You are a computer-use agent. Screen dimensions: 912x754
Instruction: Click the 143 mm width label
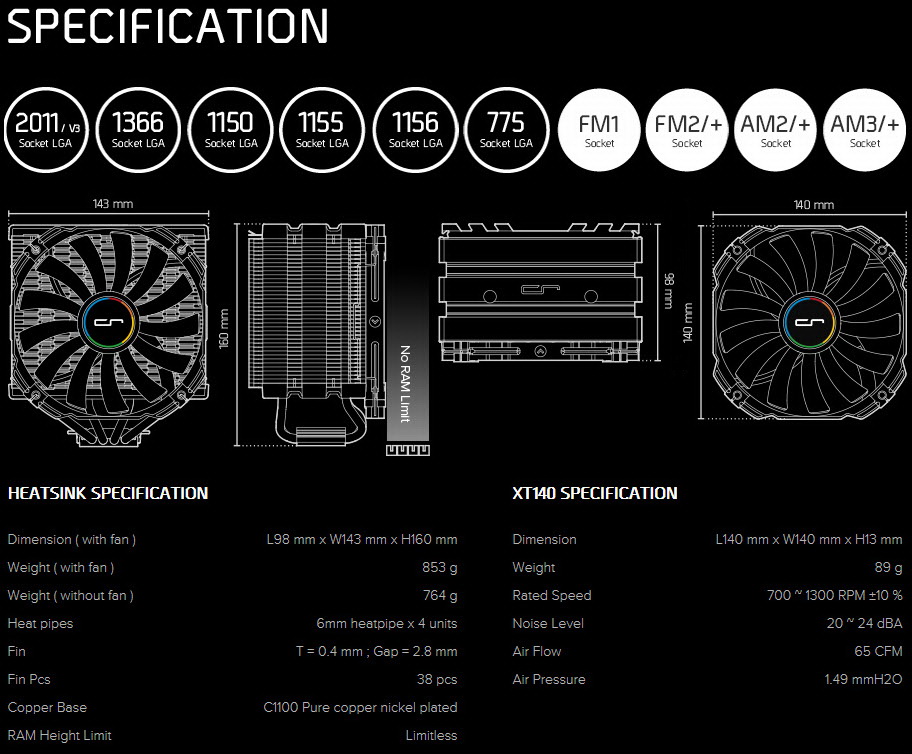point(113,204)
